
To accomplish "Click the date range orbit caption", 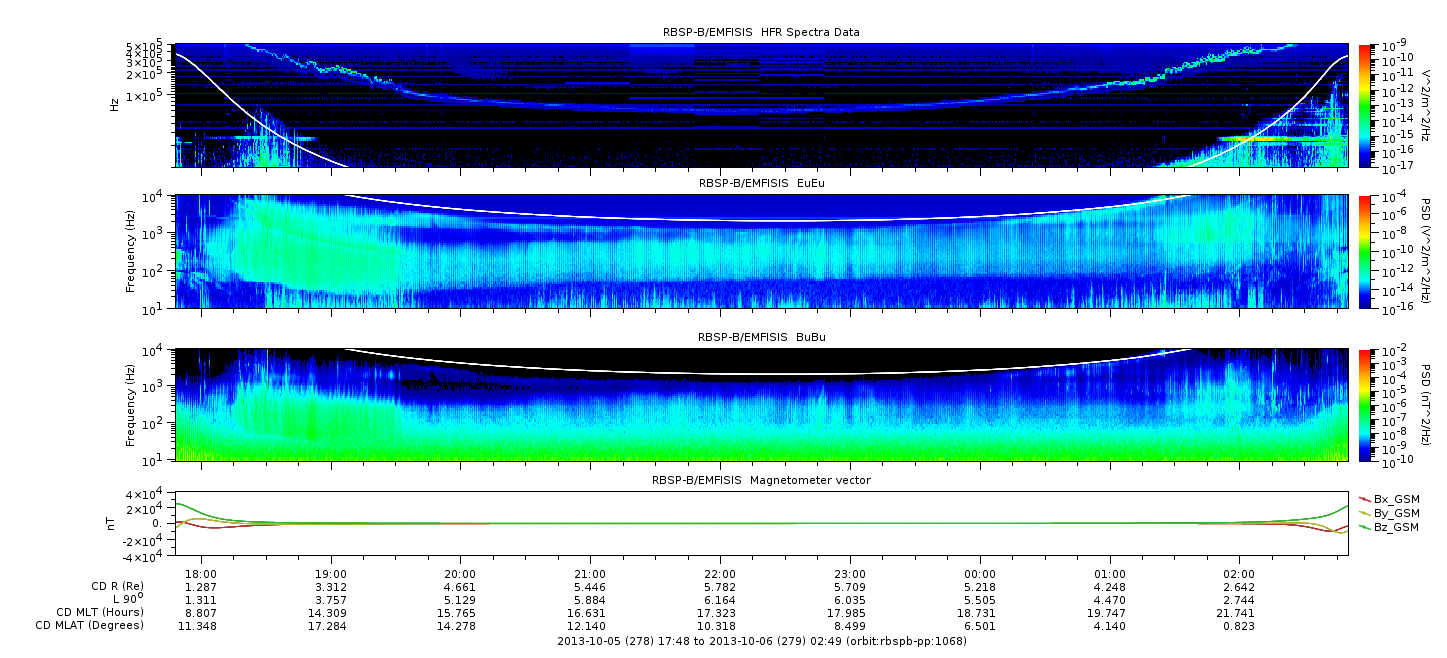I will click(x=760, y=640).
